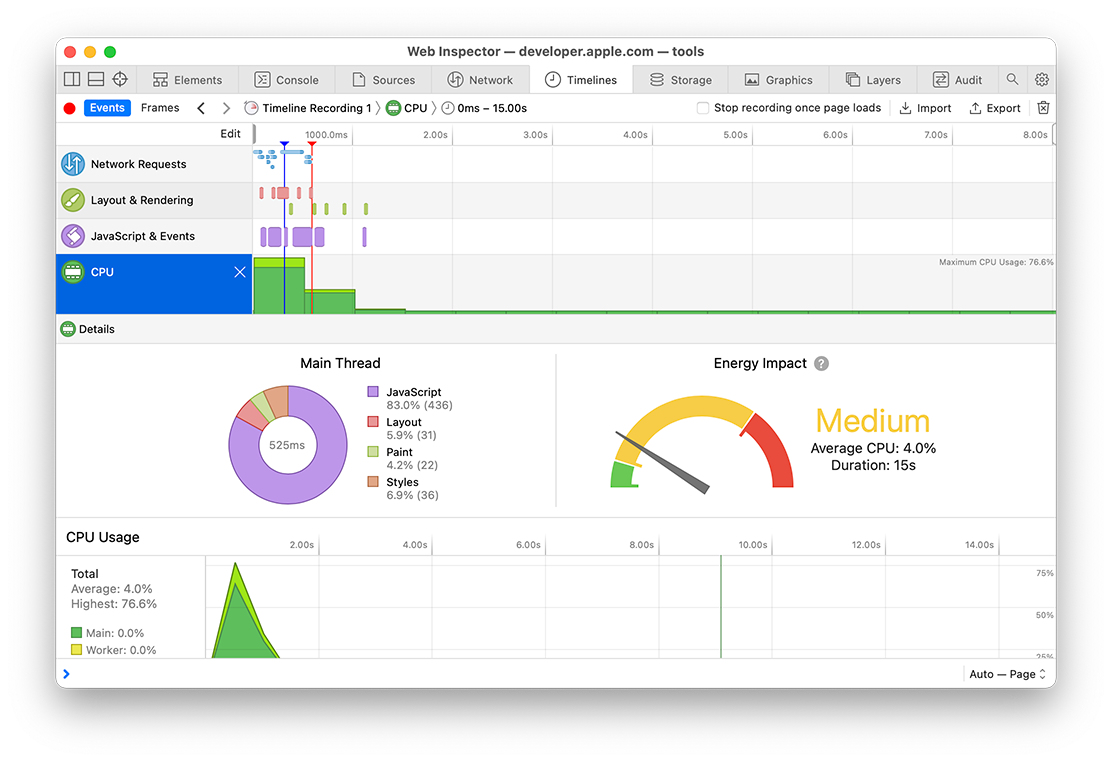1112x762 pixels.
Task: Enable Stop recording once page loads
Action: coord(703,108)
